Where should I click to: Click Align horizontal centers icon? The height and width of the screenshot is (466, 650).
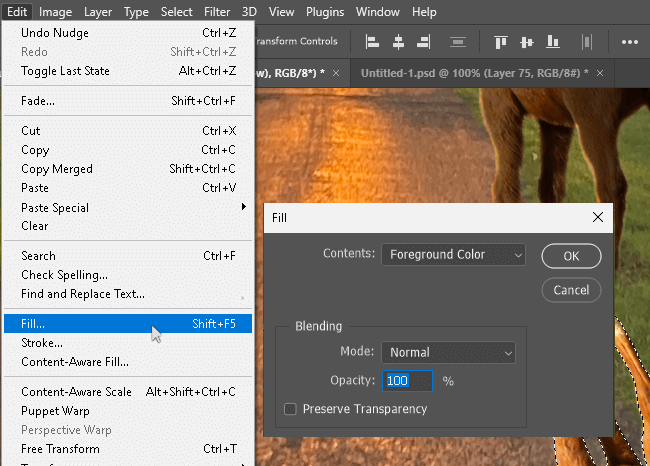click(x=398, y=42)
